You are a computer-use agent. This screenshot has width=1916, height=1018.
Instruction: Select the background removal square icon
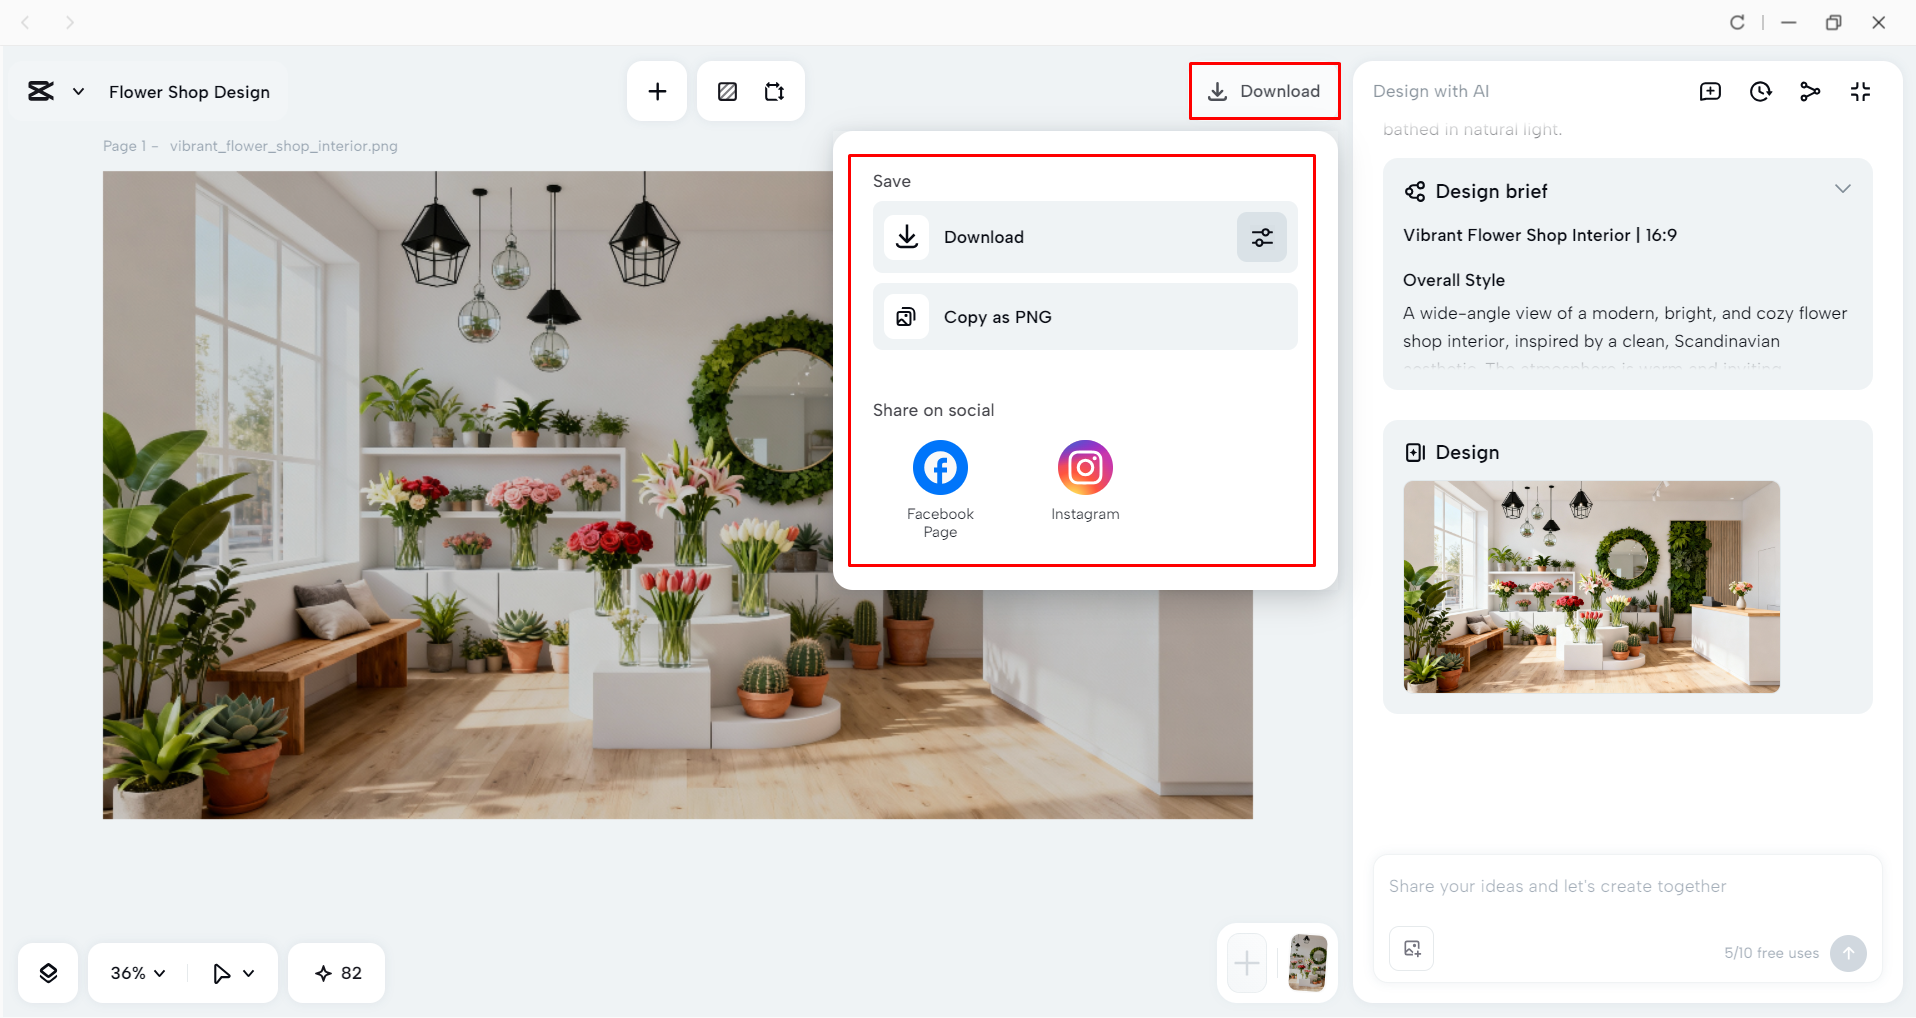pyautogui.click(x=728, y=92)
